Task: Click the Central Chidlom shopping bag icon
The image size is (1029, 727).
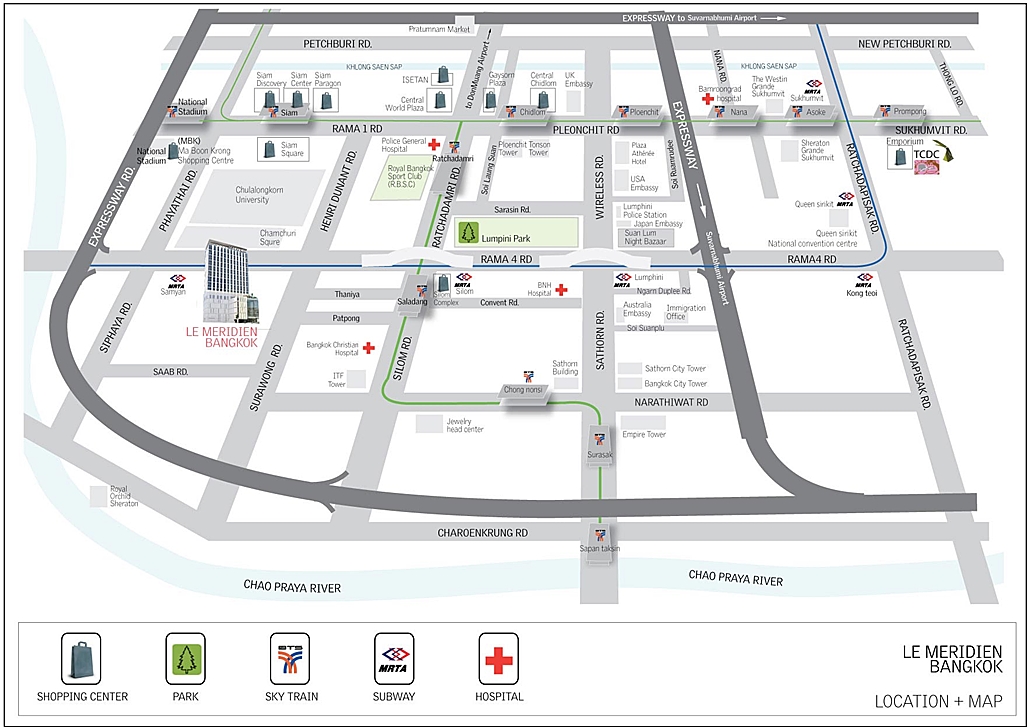Action: point(543,100)
